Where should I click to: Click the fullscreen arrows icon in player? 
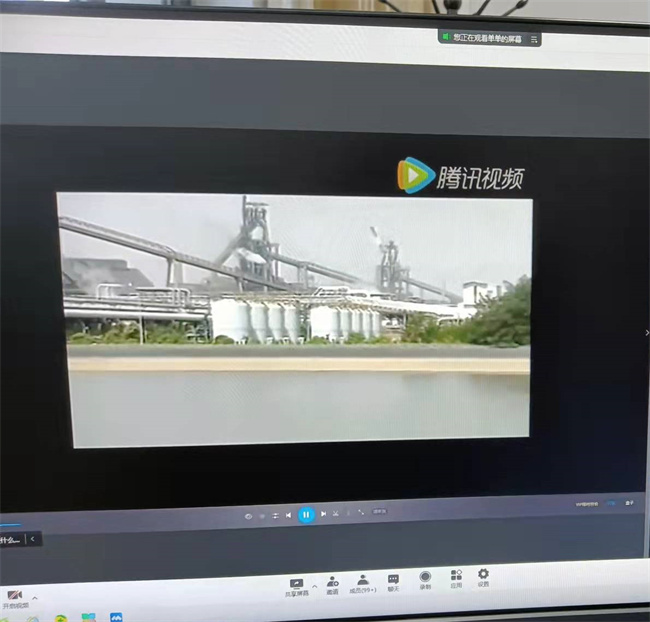coord(361,512)
